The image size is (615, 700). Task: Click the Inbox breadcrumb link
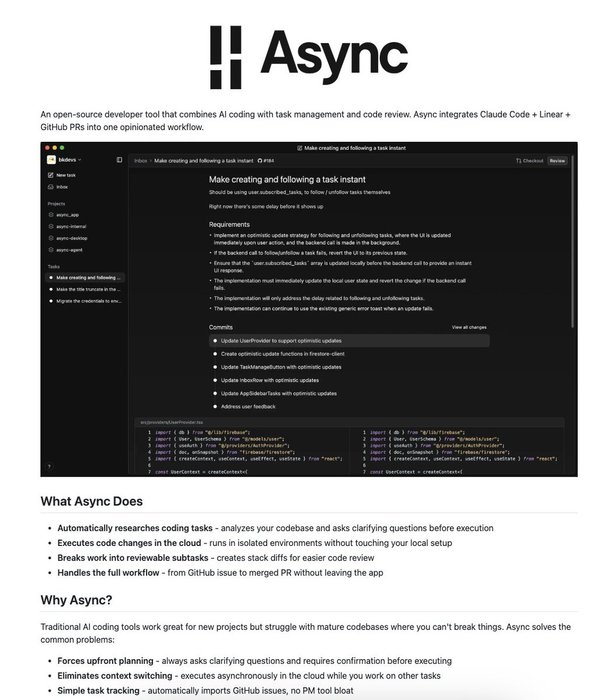(x=141, y=161)
